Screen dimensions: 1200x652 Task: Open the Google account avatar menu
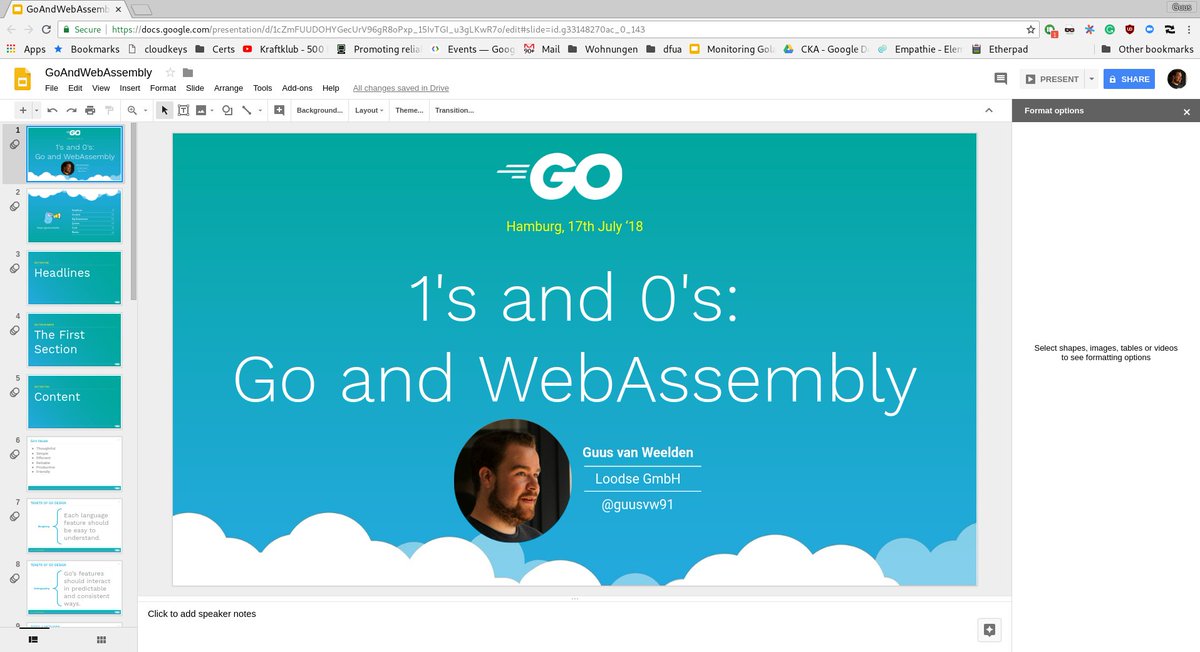[x=1176, y=79]
